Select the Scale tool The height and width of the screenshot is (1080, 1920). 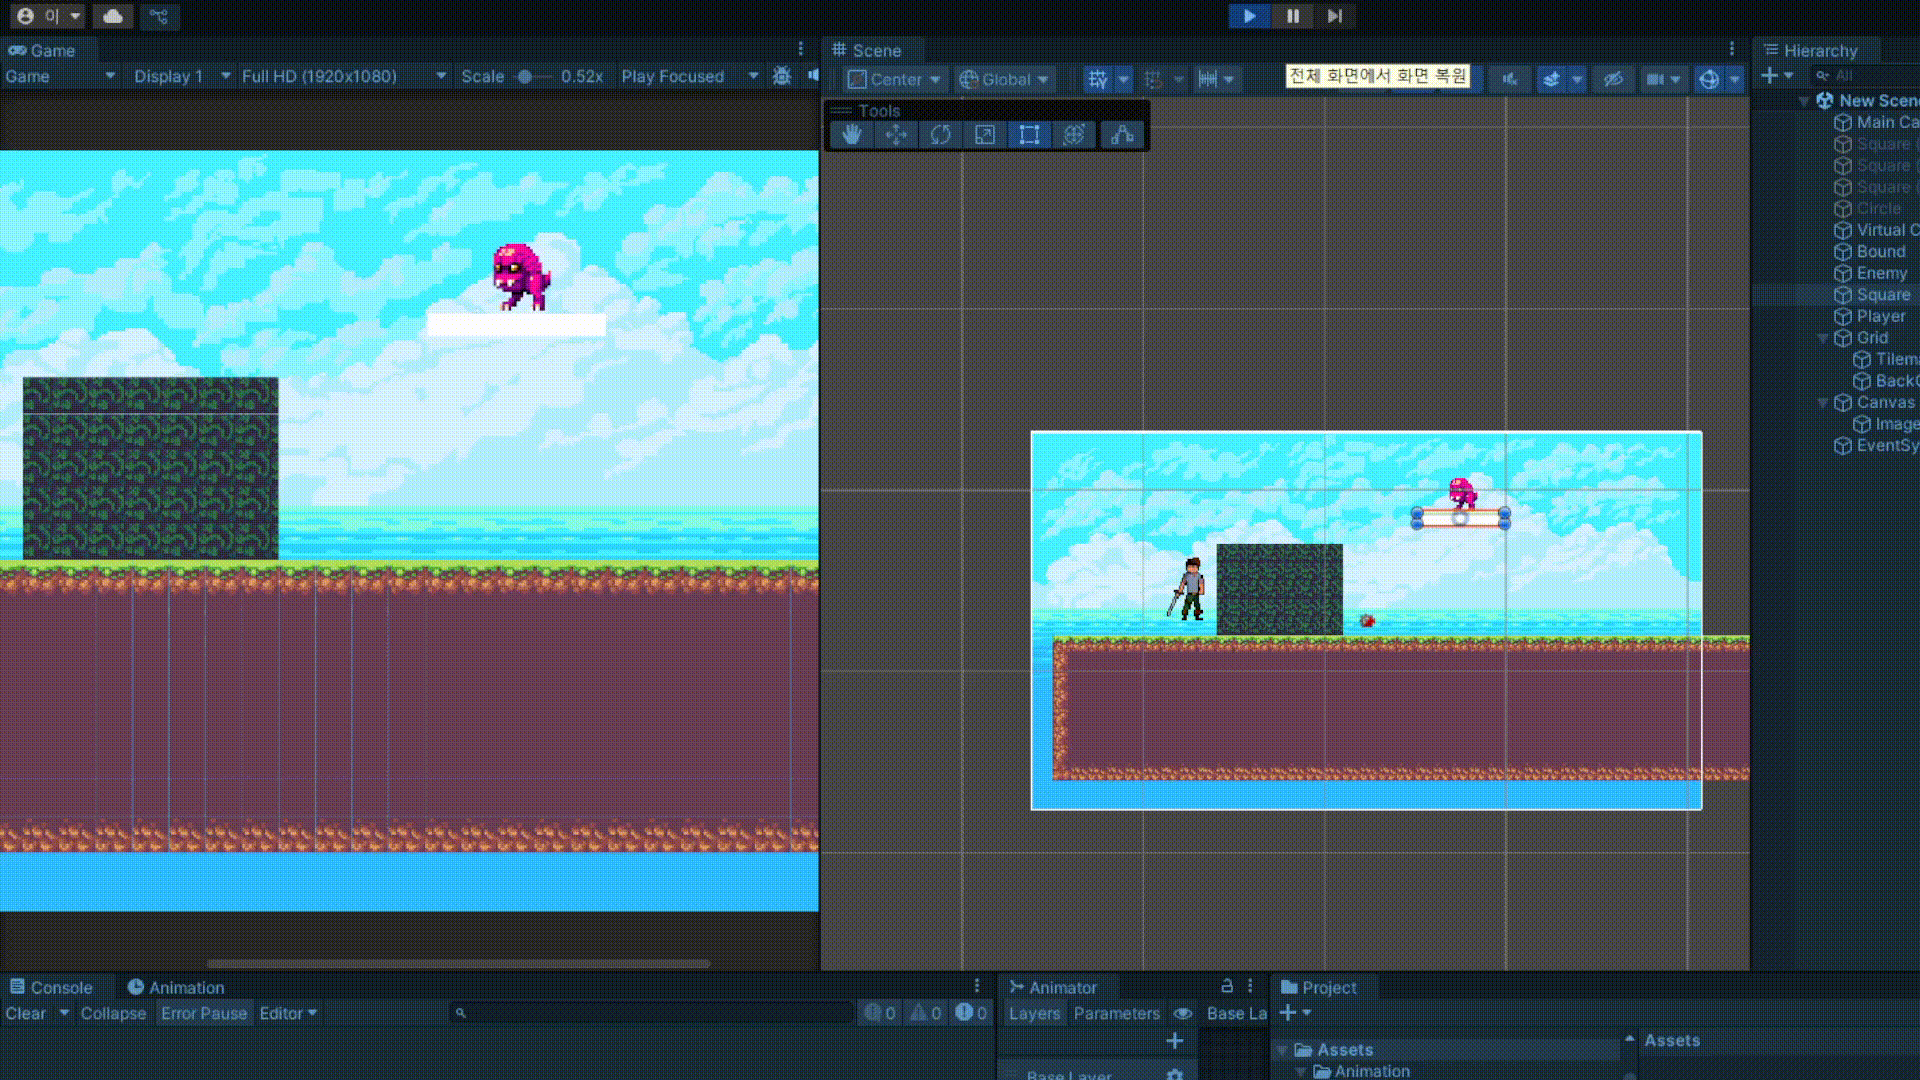[985, 135]
